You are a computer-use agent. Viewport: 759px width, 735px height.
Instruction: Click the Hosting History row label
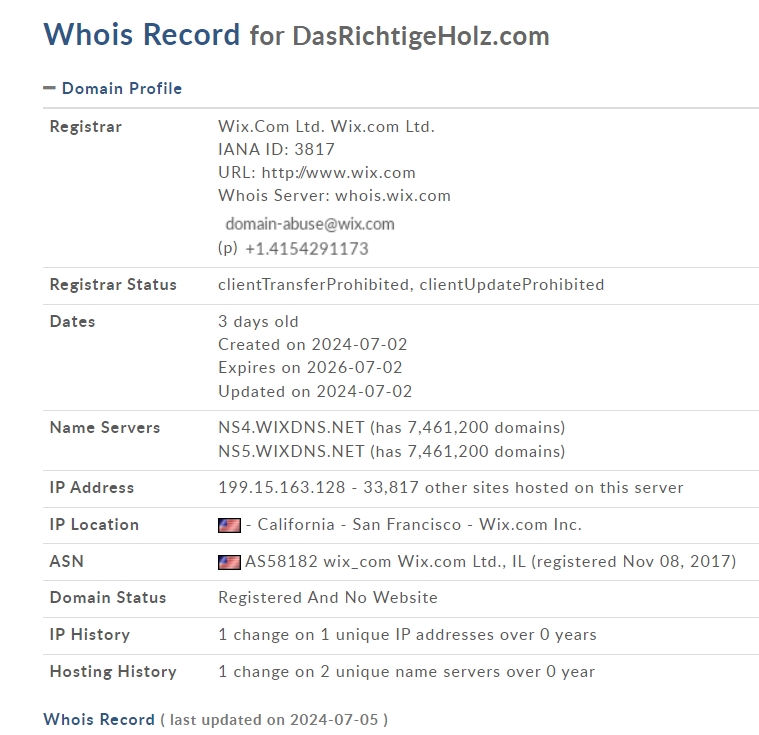coord(113,672)
